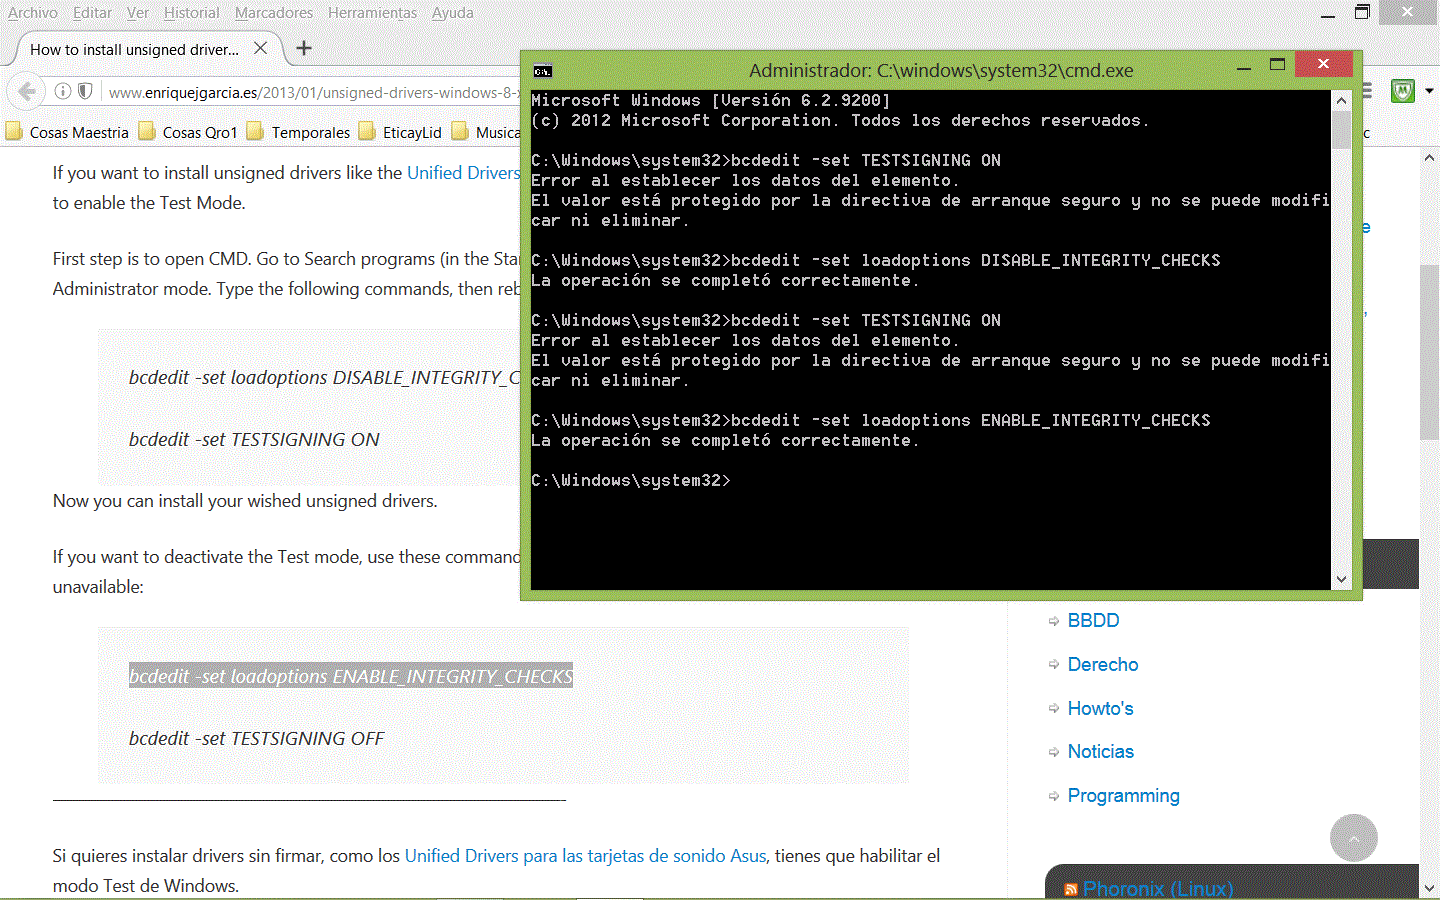Image resolution: width=1440 pixels, height=900 pixels.
Task: Open site information icon in address bar
Action: pos(63,92)
